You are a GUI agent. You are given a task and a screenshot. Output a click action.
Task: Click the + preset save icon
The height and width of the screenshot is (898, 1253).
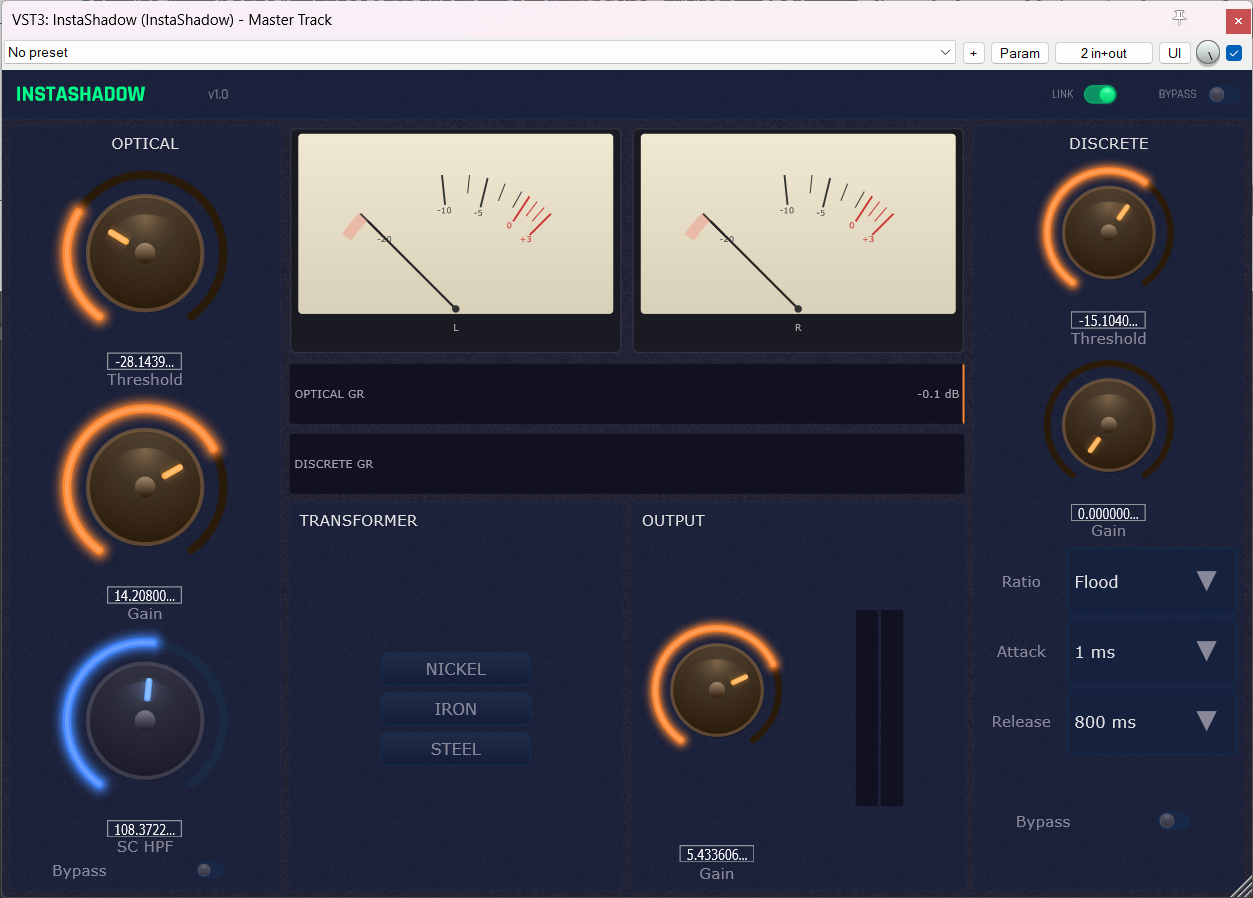[973, 52]
